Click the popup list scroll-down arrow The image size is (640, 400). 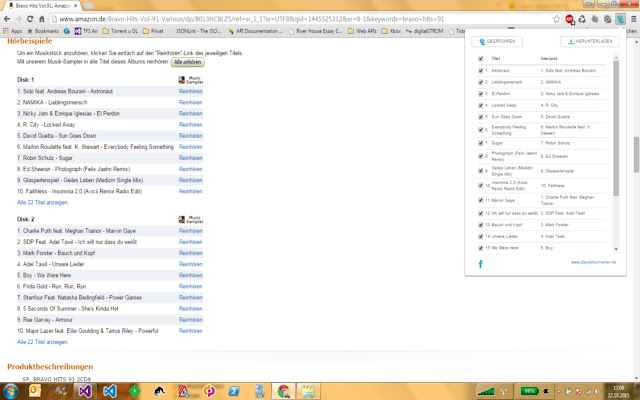coord(616,249)
